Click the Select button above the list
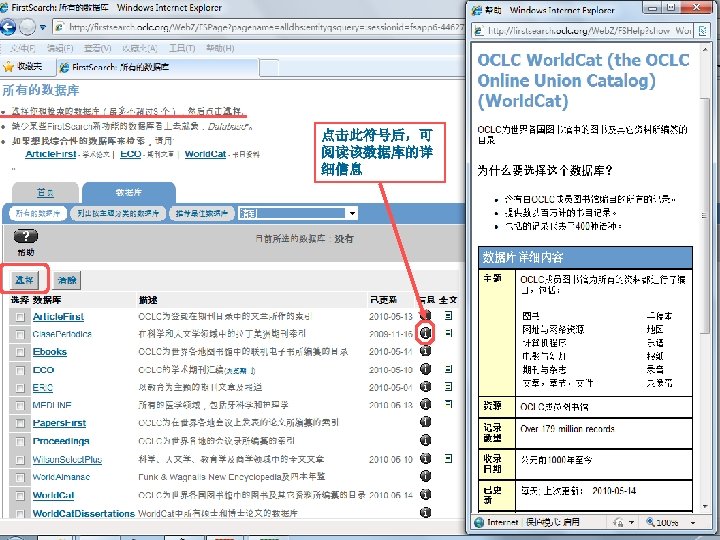 pyautogui.click(x=25, y=280)
